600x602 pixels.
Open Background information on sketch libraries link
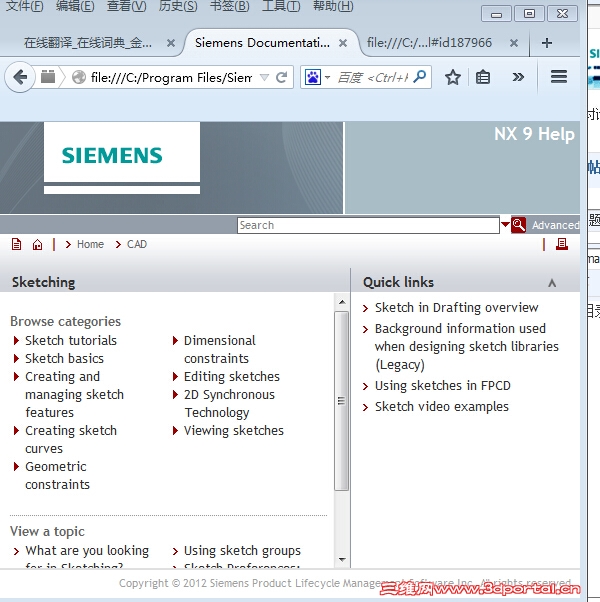[x=466, y=346]
